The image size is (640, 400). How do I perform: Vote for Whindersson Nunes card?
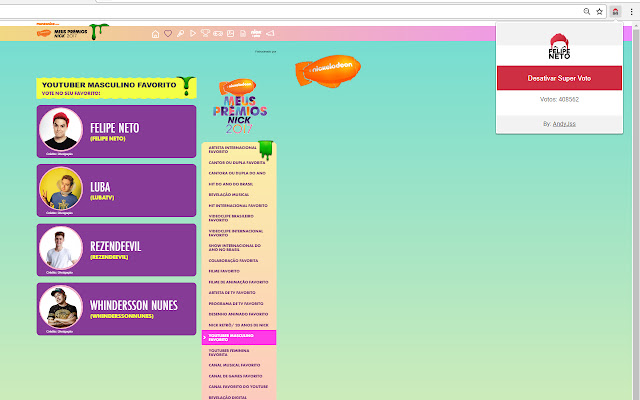[x=116, y=309]
